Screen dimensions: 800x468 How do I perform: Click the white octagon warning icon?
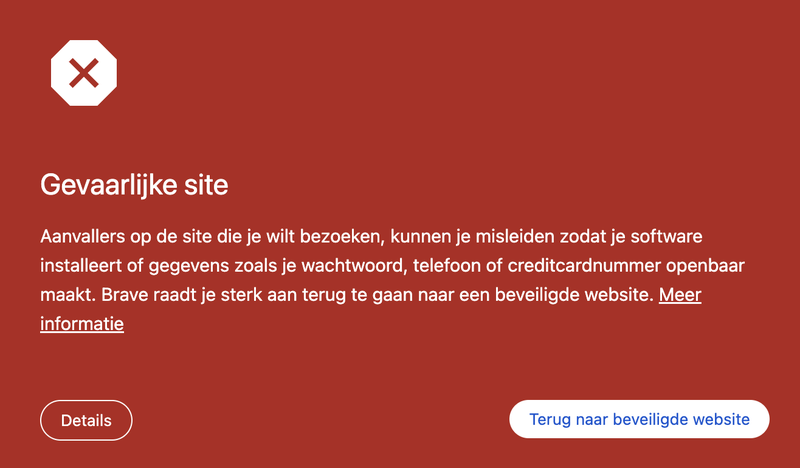[x=84, y=73]
